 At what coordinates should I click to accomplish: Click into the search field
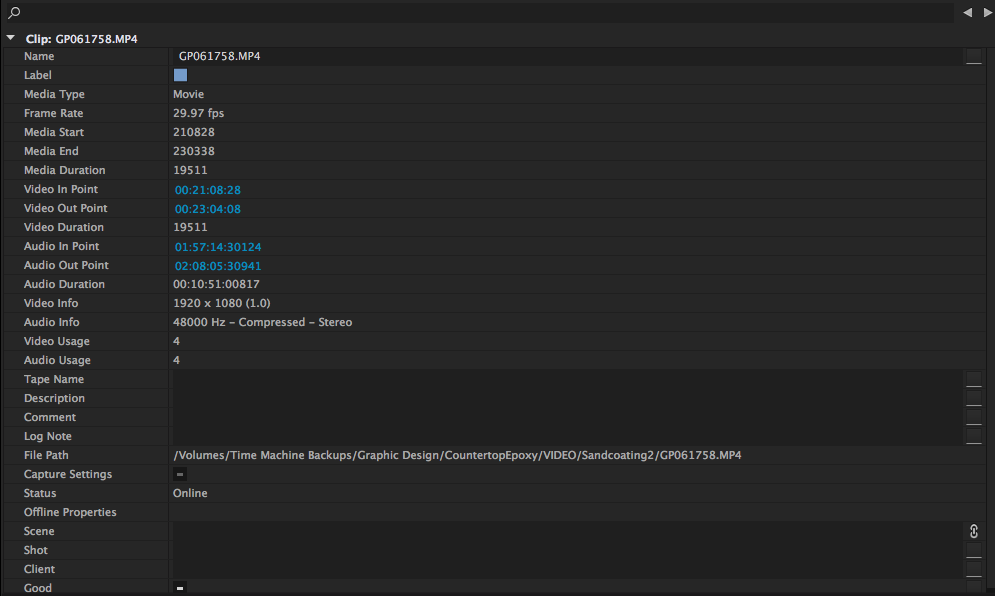pyautogui.click(x=489, y=12)
